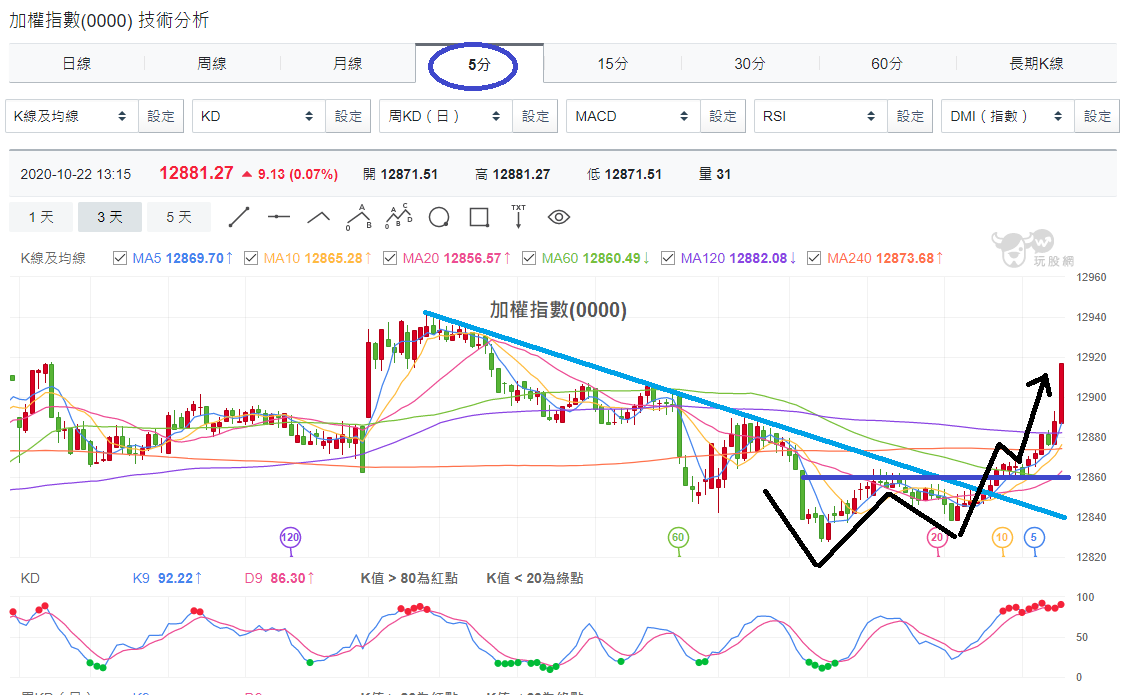Switch to the 30分 tab
This screenshot has height=695, width=1124.
point(750,64)
